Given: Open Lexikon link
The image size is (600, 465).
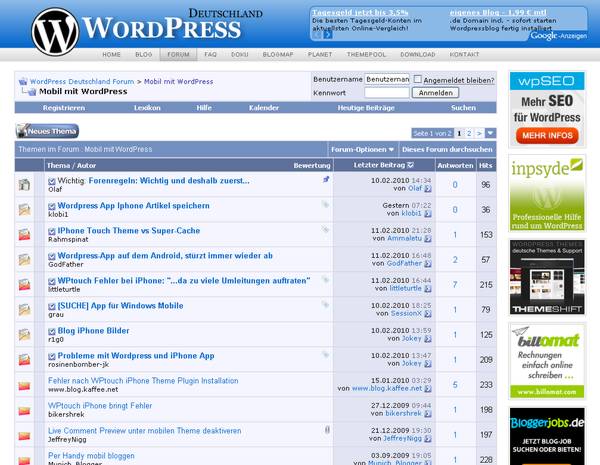Looking at the screenshot, I should click(x=147, y=108).
